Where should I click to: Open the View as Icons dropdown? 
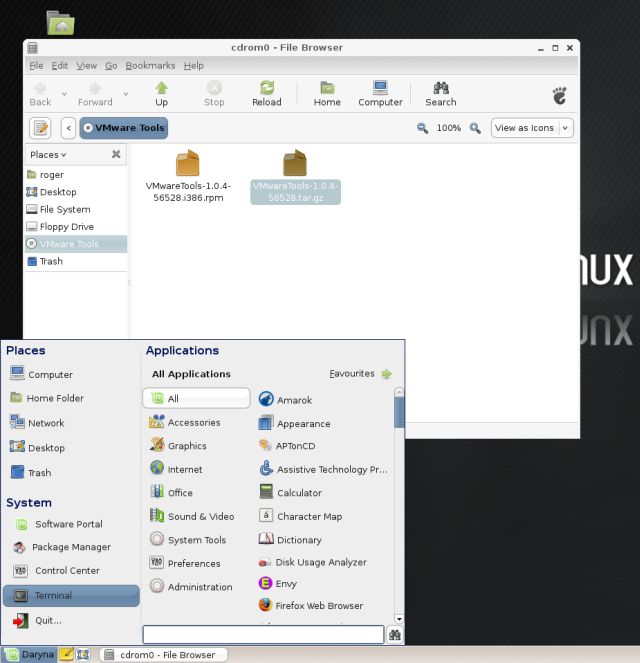[532, 128]
